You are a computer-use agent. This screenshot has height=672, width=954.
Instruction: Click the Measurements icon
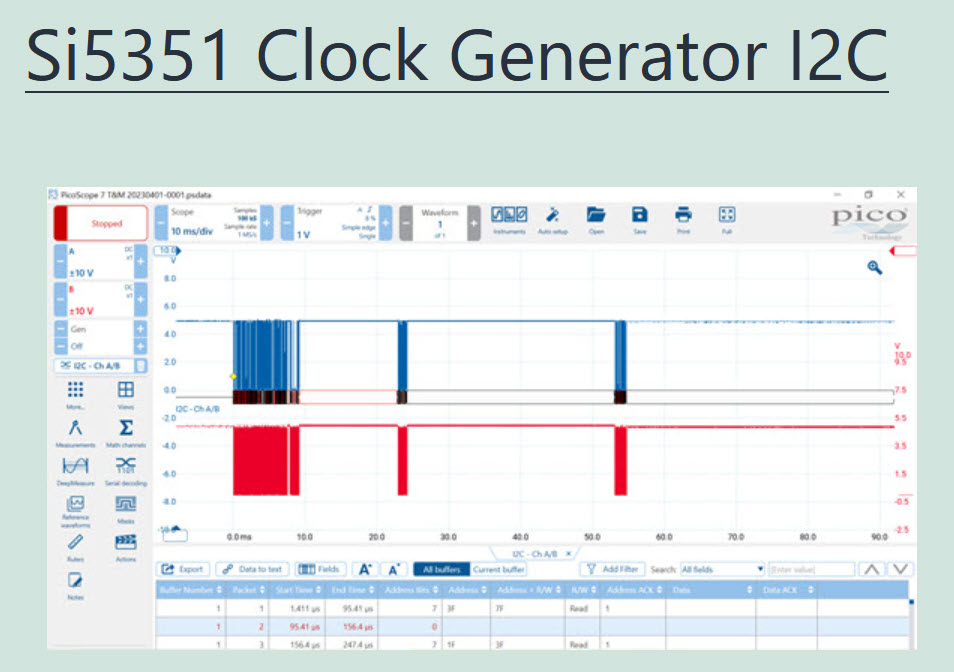click(75, 431)
